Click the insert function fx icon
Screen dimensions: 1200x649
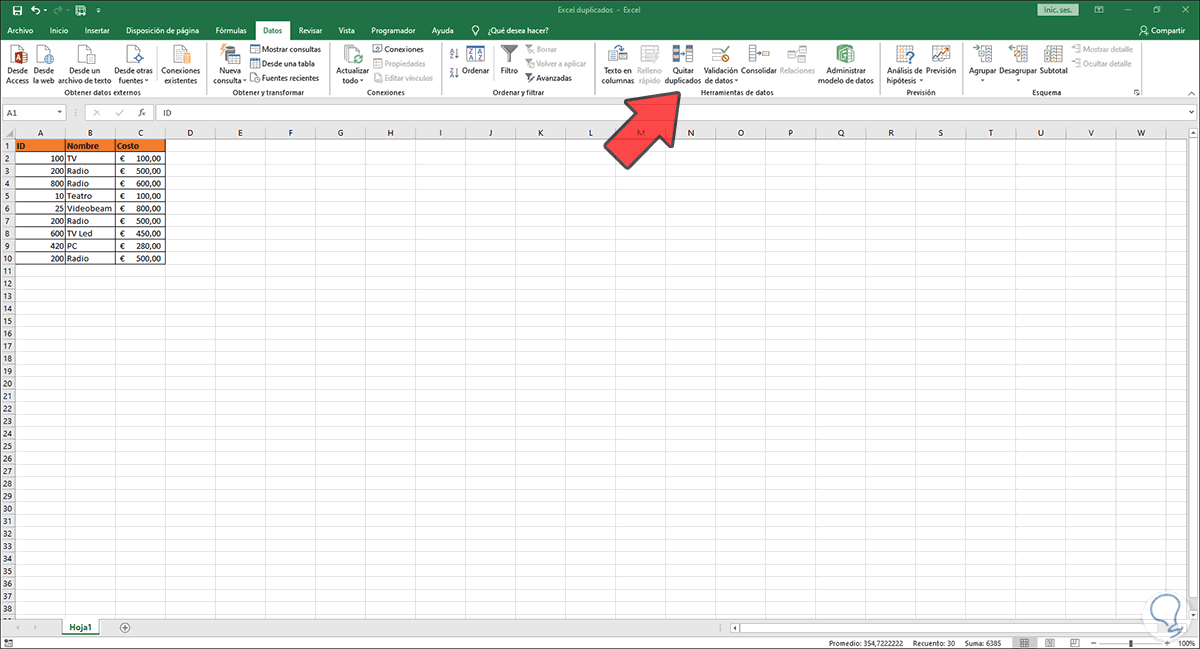coord(141,113)
